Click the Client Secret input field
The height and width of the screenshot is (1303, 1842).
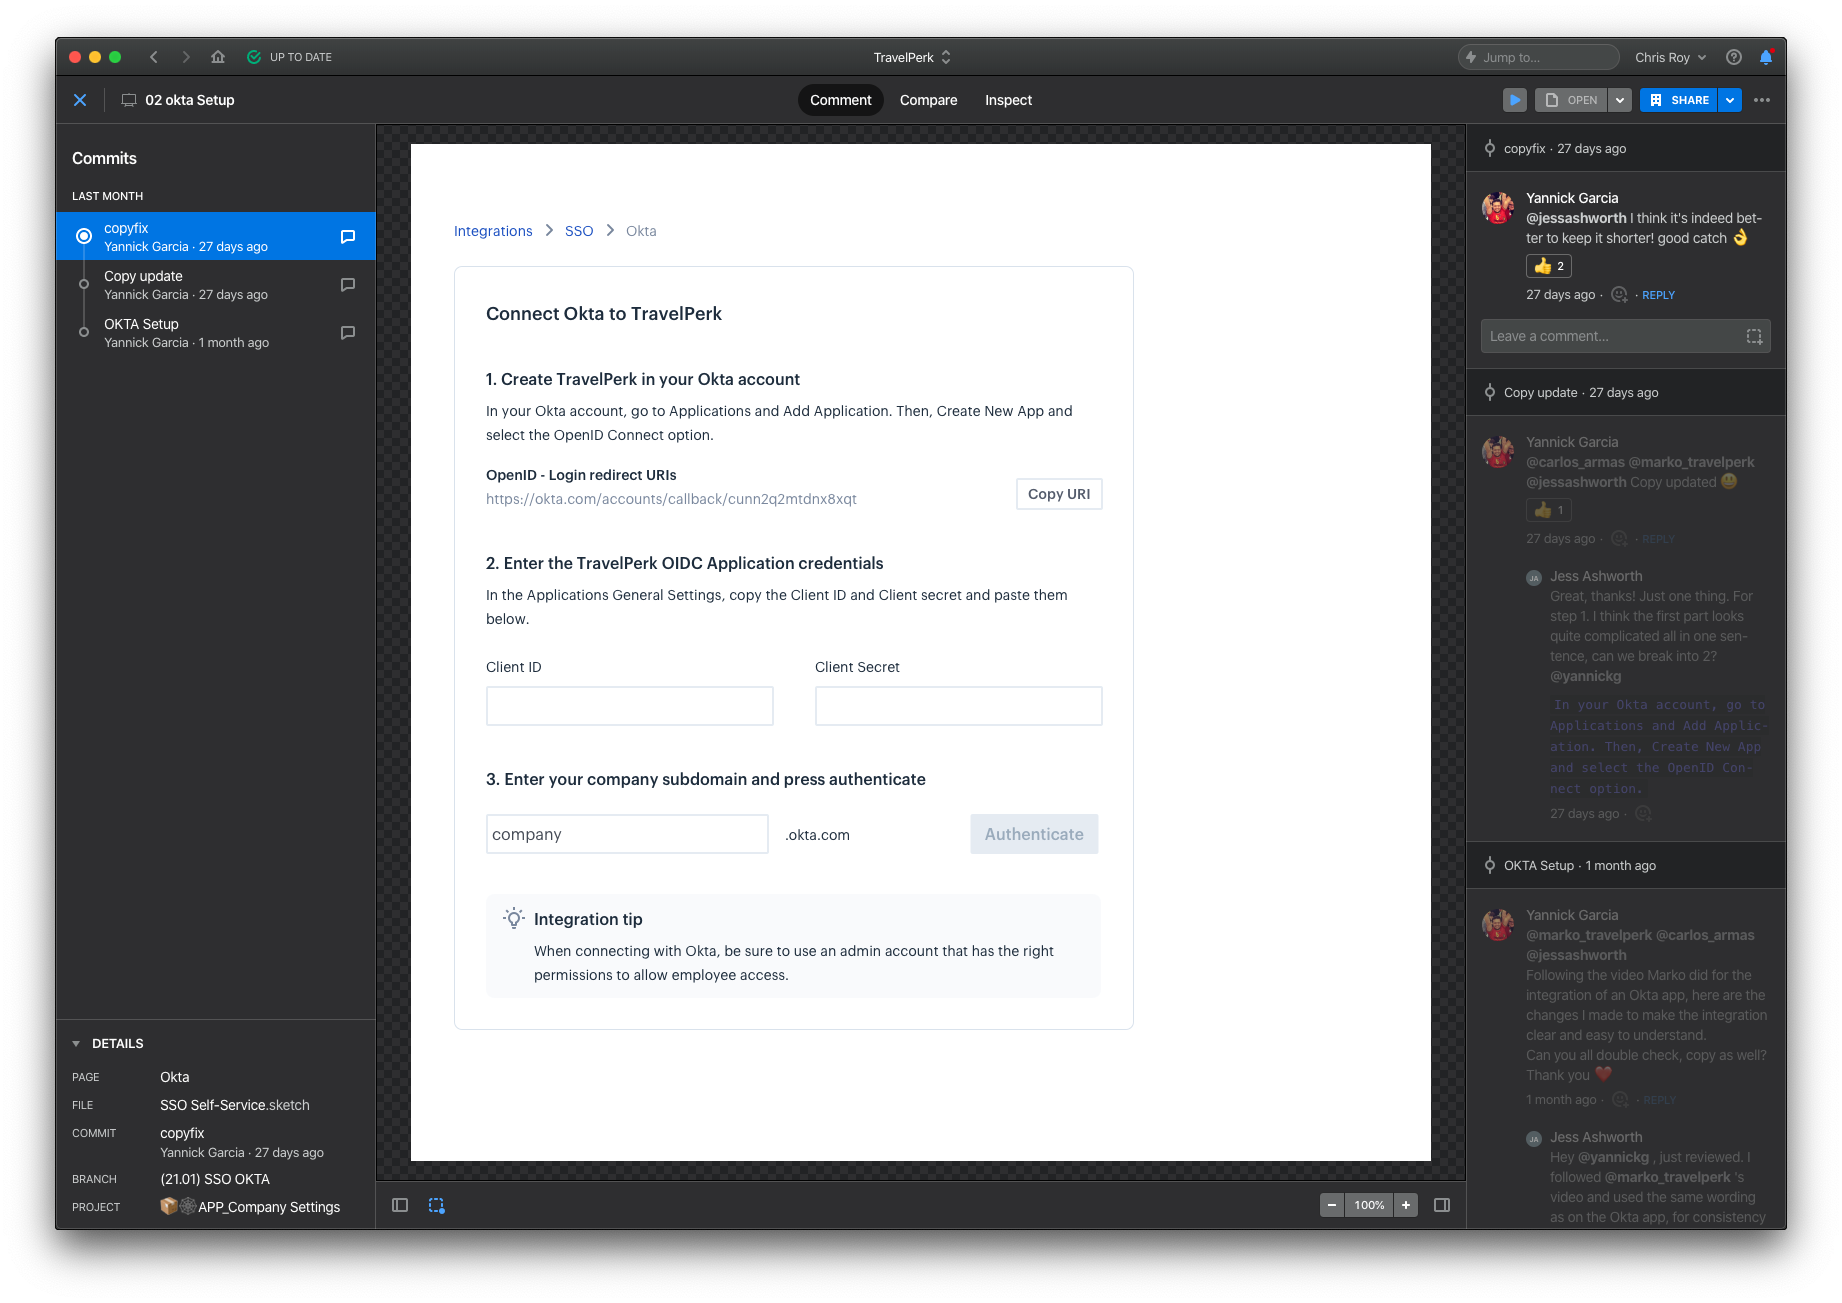tap(958, 706)
